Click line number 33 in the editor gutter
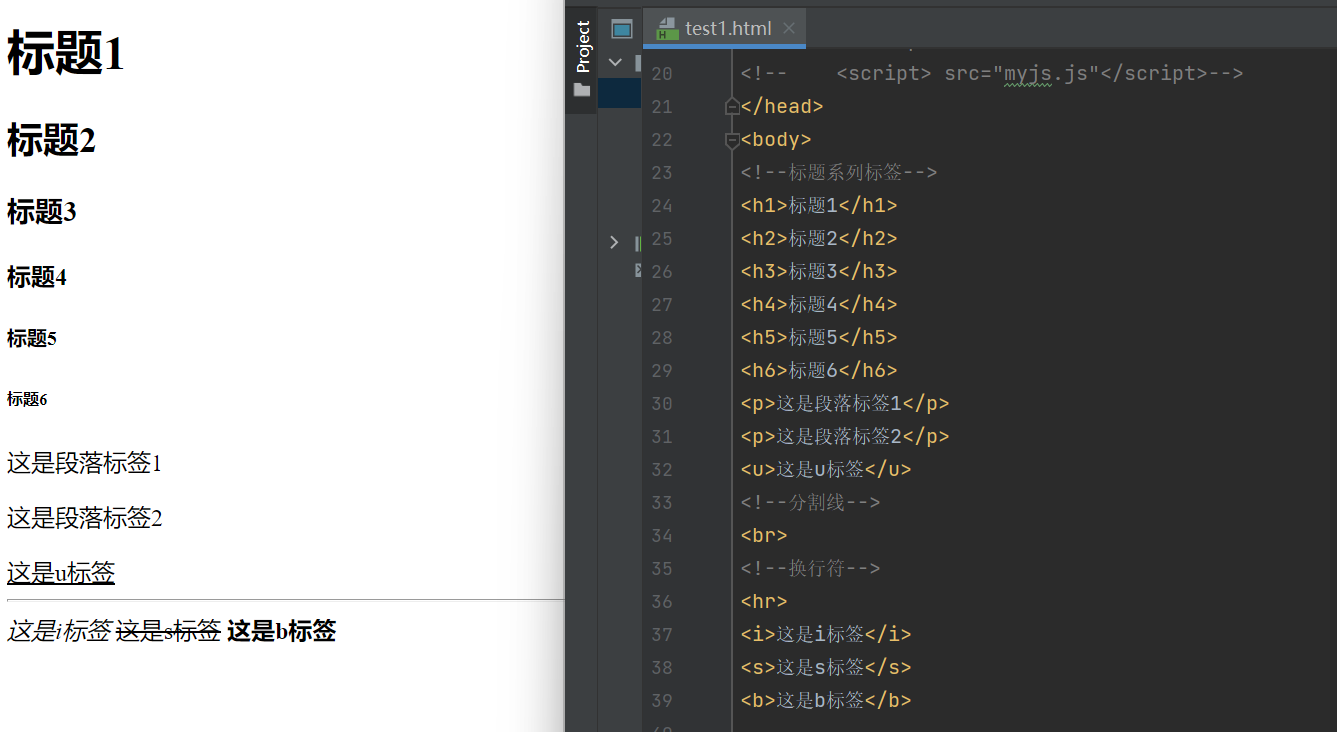The height and width of the screenshot is (732, 1337). [662, 503]
